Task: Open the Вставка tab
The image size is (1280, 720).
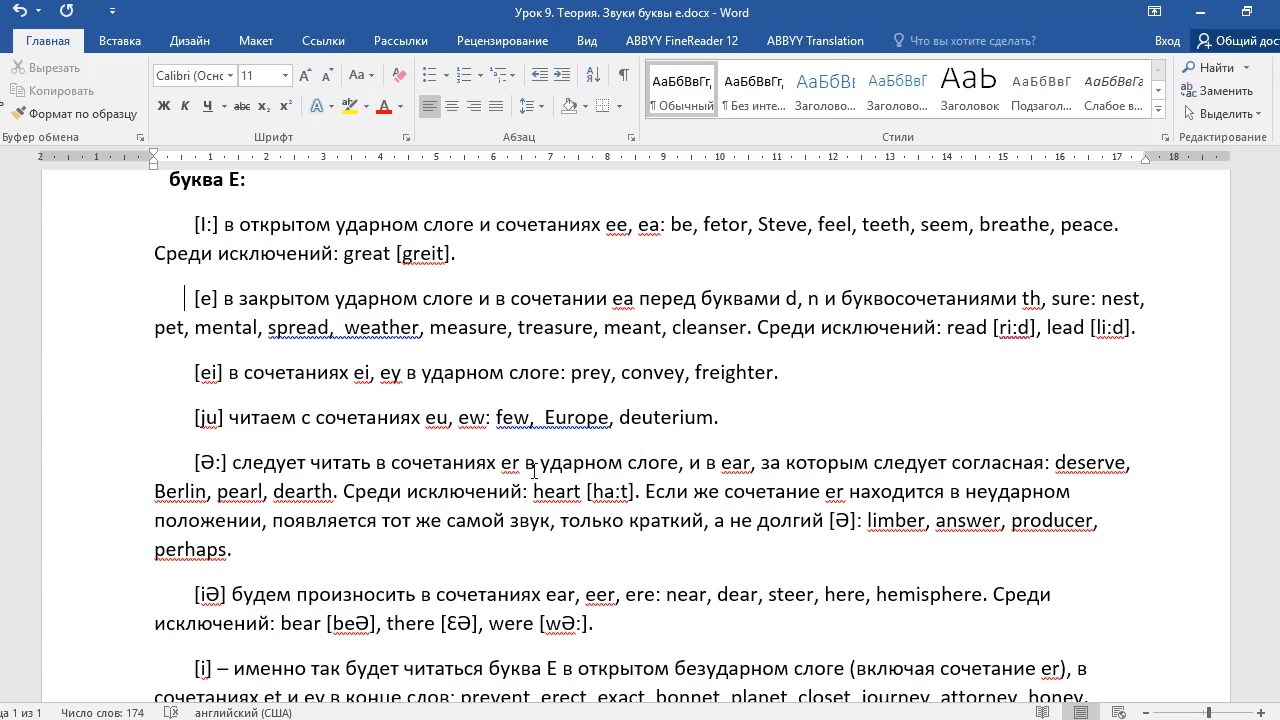Action: click(120, 41)
